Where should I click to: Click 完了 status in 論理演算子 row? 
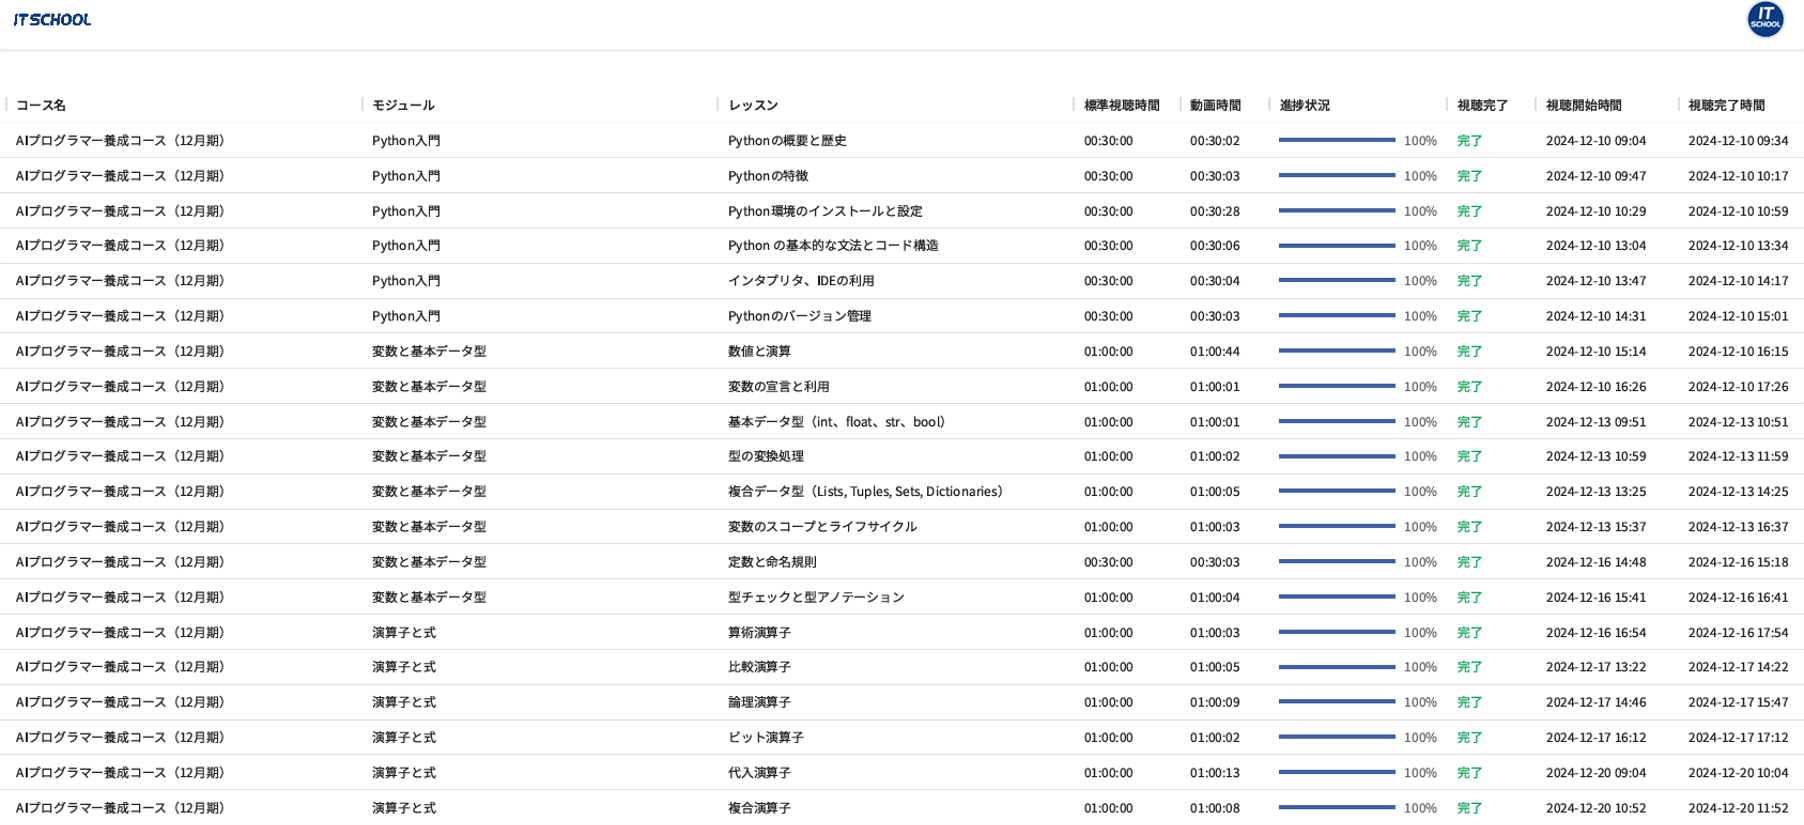click(x=1469, y=702)
